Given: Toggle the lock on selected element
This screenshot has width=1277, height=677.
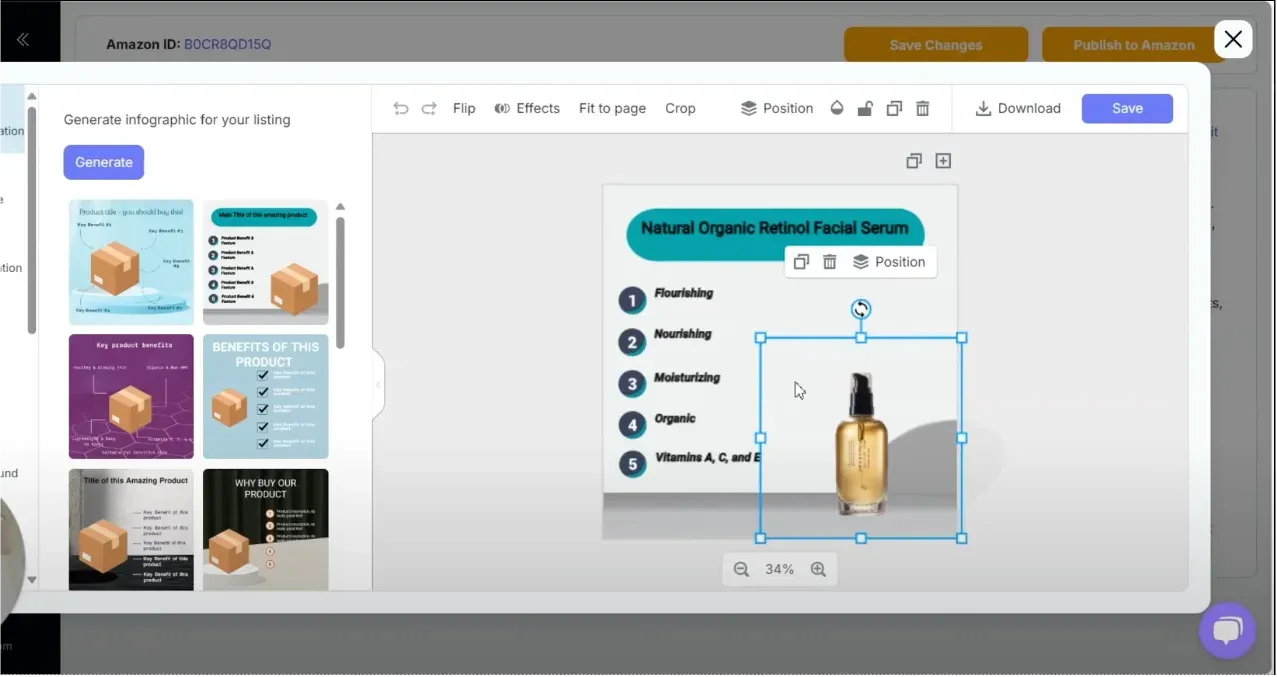Looking at the screenshot, I should 865,109.
